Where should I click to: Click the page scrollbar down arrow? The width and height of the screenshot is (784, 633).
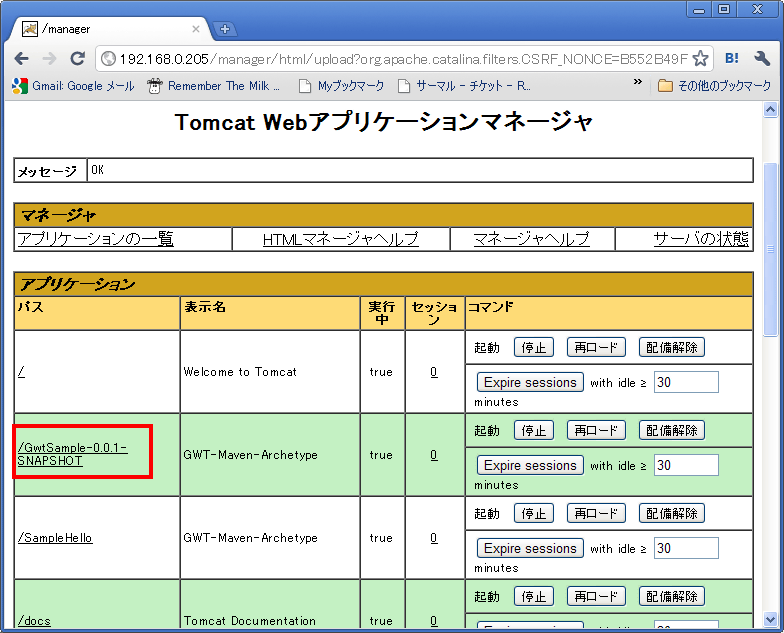[x=770, y=620]
